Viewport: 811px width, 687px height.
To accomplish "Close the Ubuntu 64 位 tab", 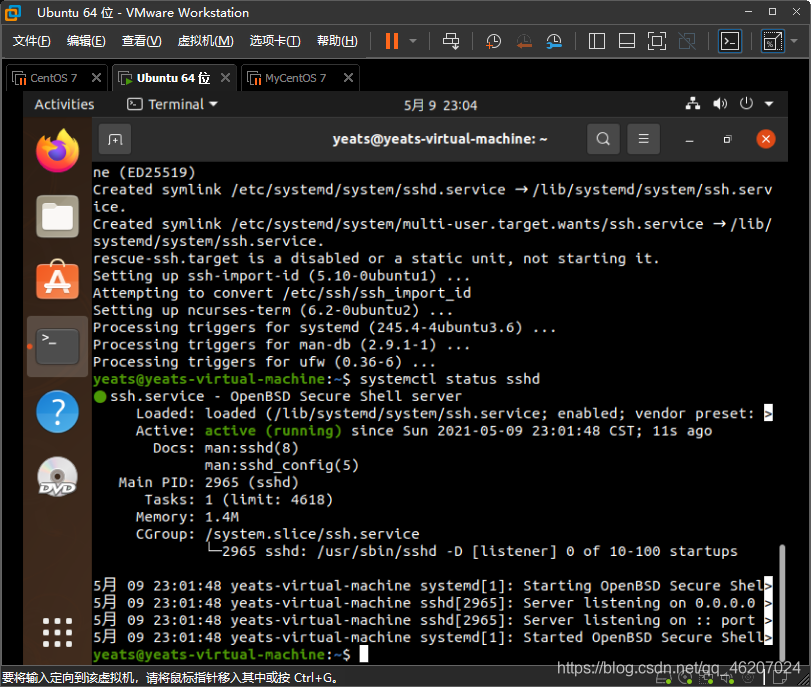I will pos(226,78).
